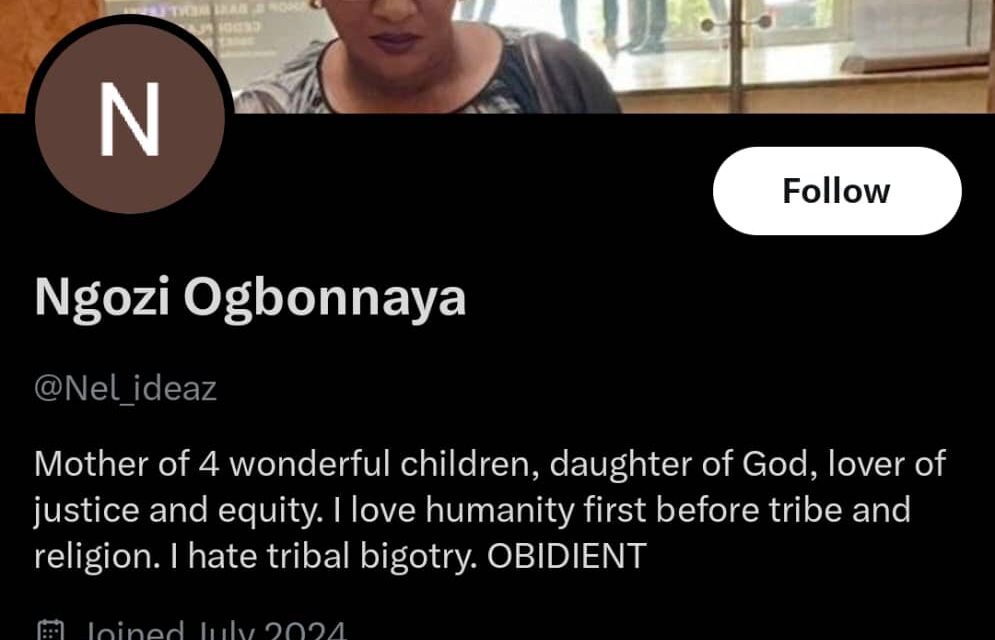The width and height of the screenshot is (995, 640).
Task: Open the brown N profile avatar
Action: (130, 119)
